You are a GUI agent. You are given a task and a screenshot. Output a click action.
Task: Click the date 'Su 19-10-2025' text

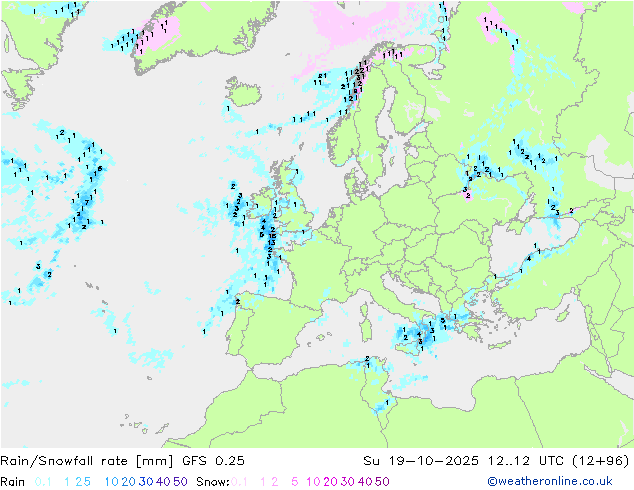[421, 461]
